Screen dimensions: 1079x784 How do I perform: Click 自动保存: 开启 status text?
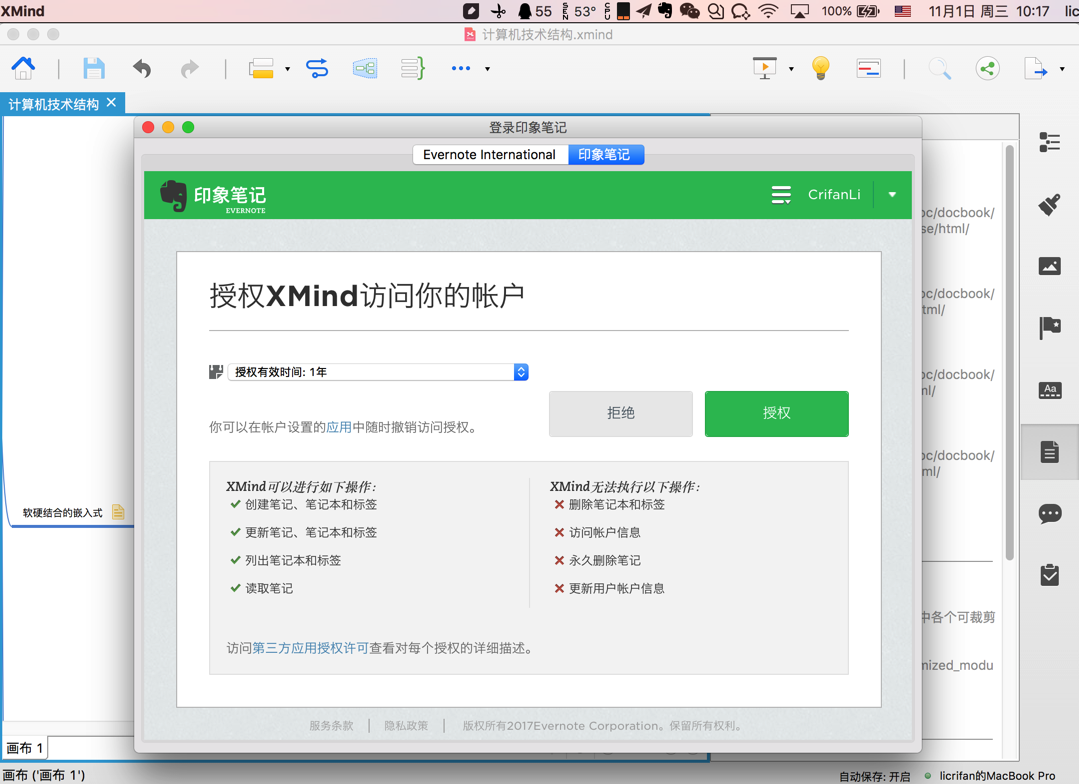click(874, 776)
